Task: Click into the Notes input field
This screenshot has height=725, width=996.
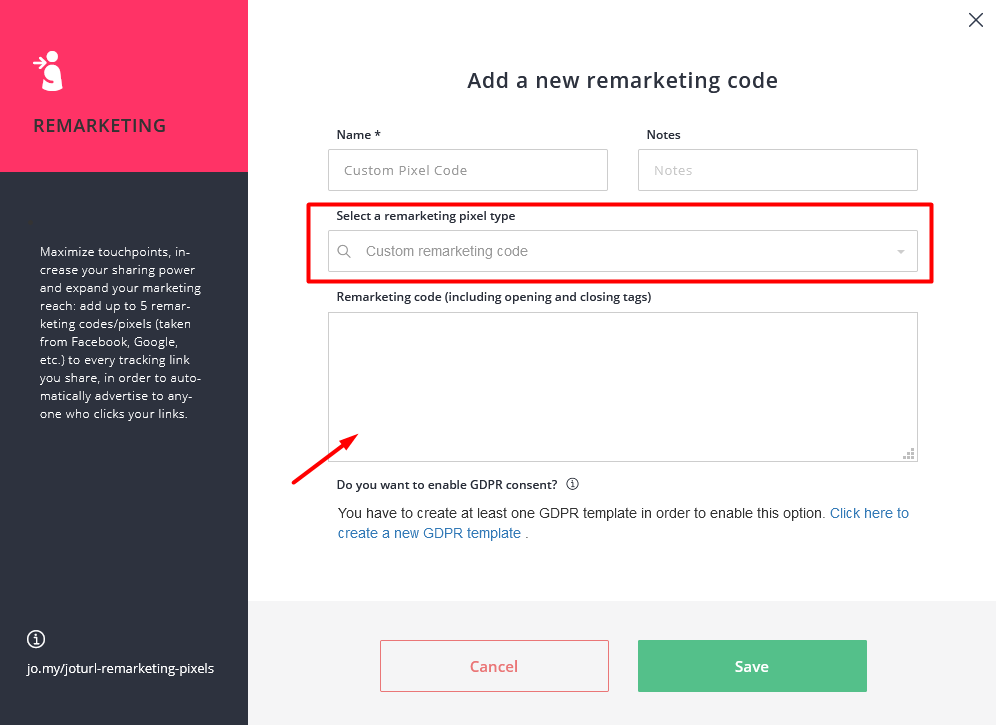Action: (777, 170)
